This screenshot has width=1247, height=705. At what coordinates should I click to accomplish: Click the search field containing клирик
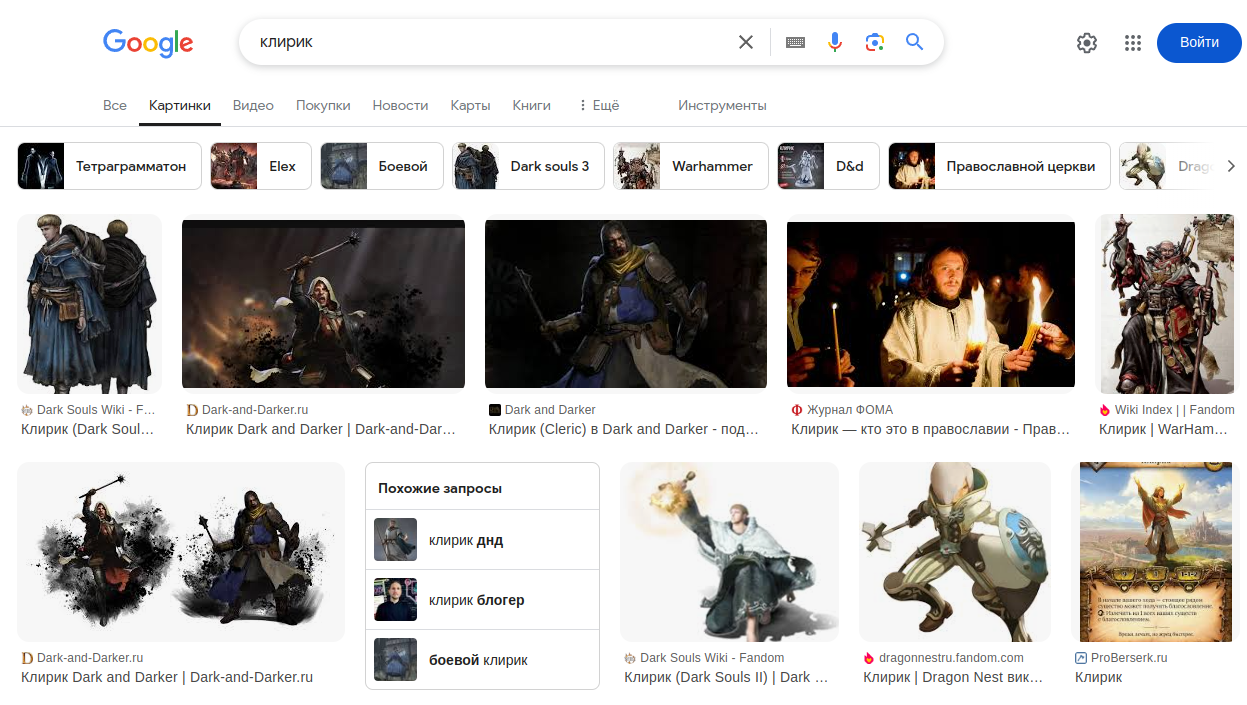(x=490, y=42)
